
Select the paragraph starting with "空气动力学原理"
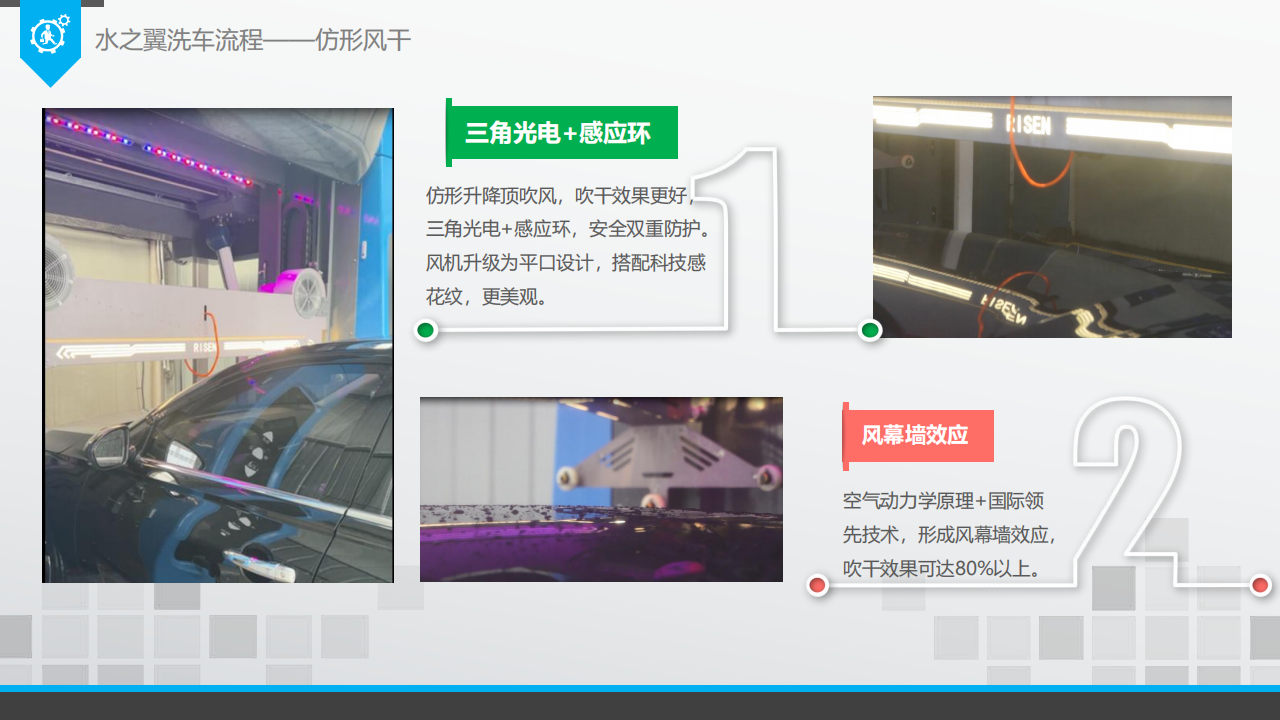click(x=948, y=534)
